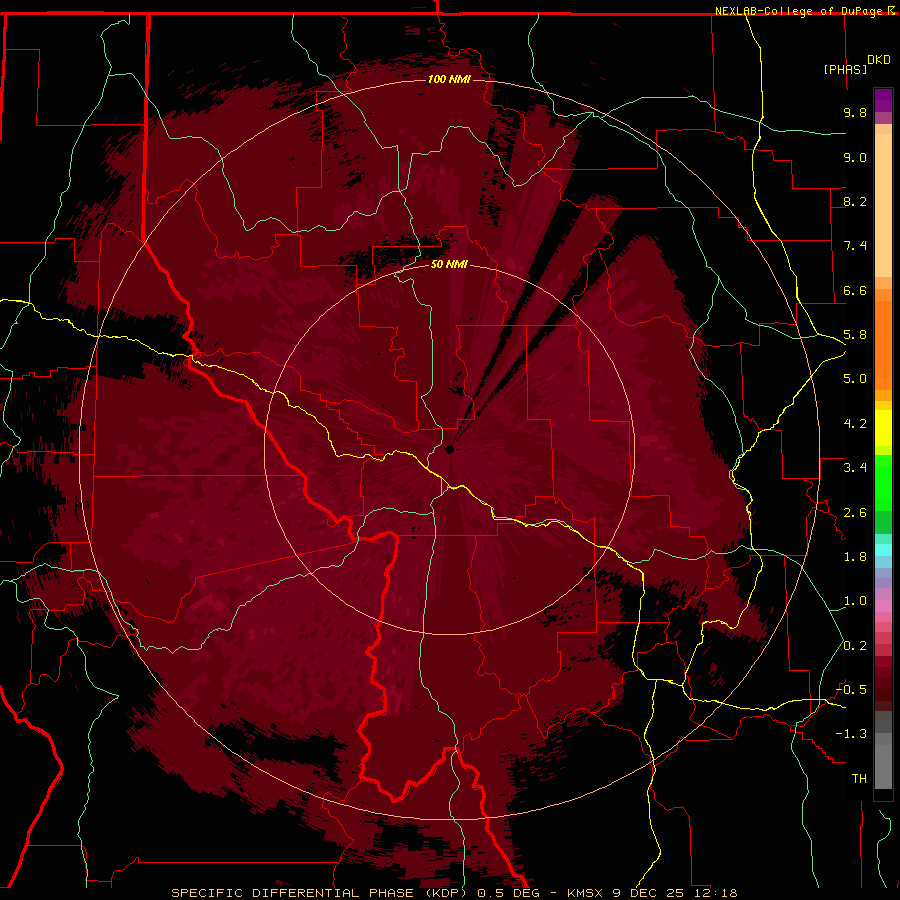Click the 100 NMI range ring label
This screenshot has width=900, height=900.
point(449,79)
